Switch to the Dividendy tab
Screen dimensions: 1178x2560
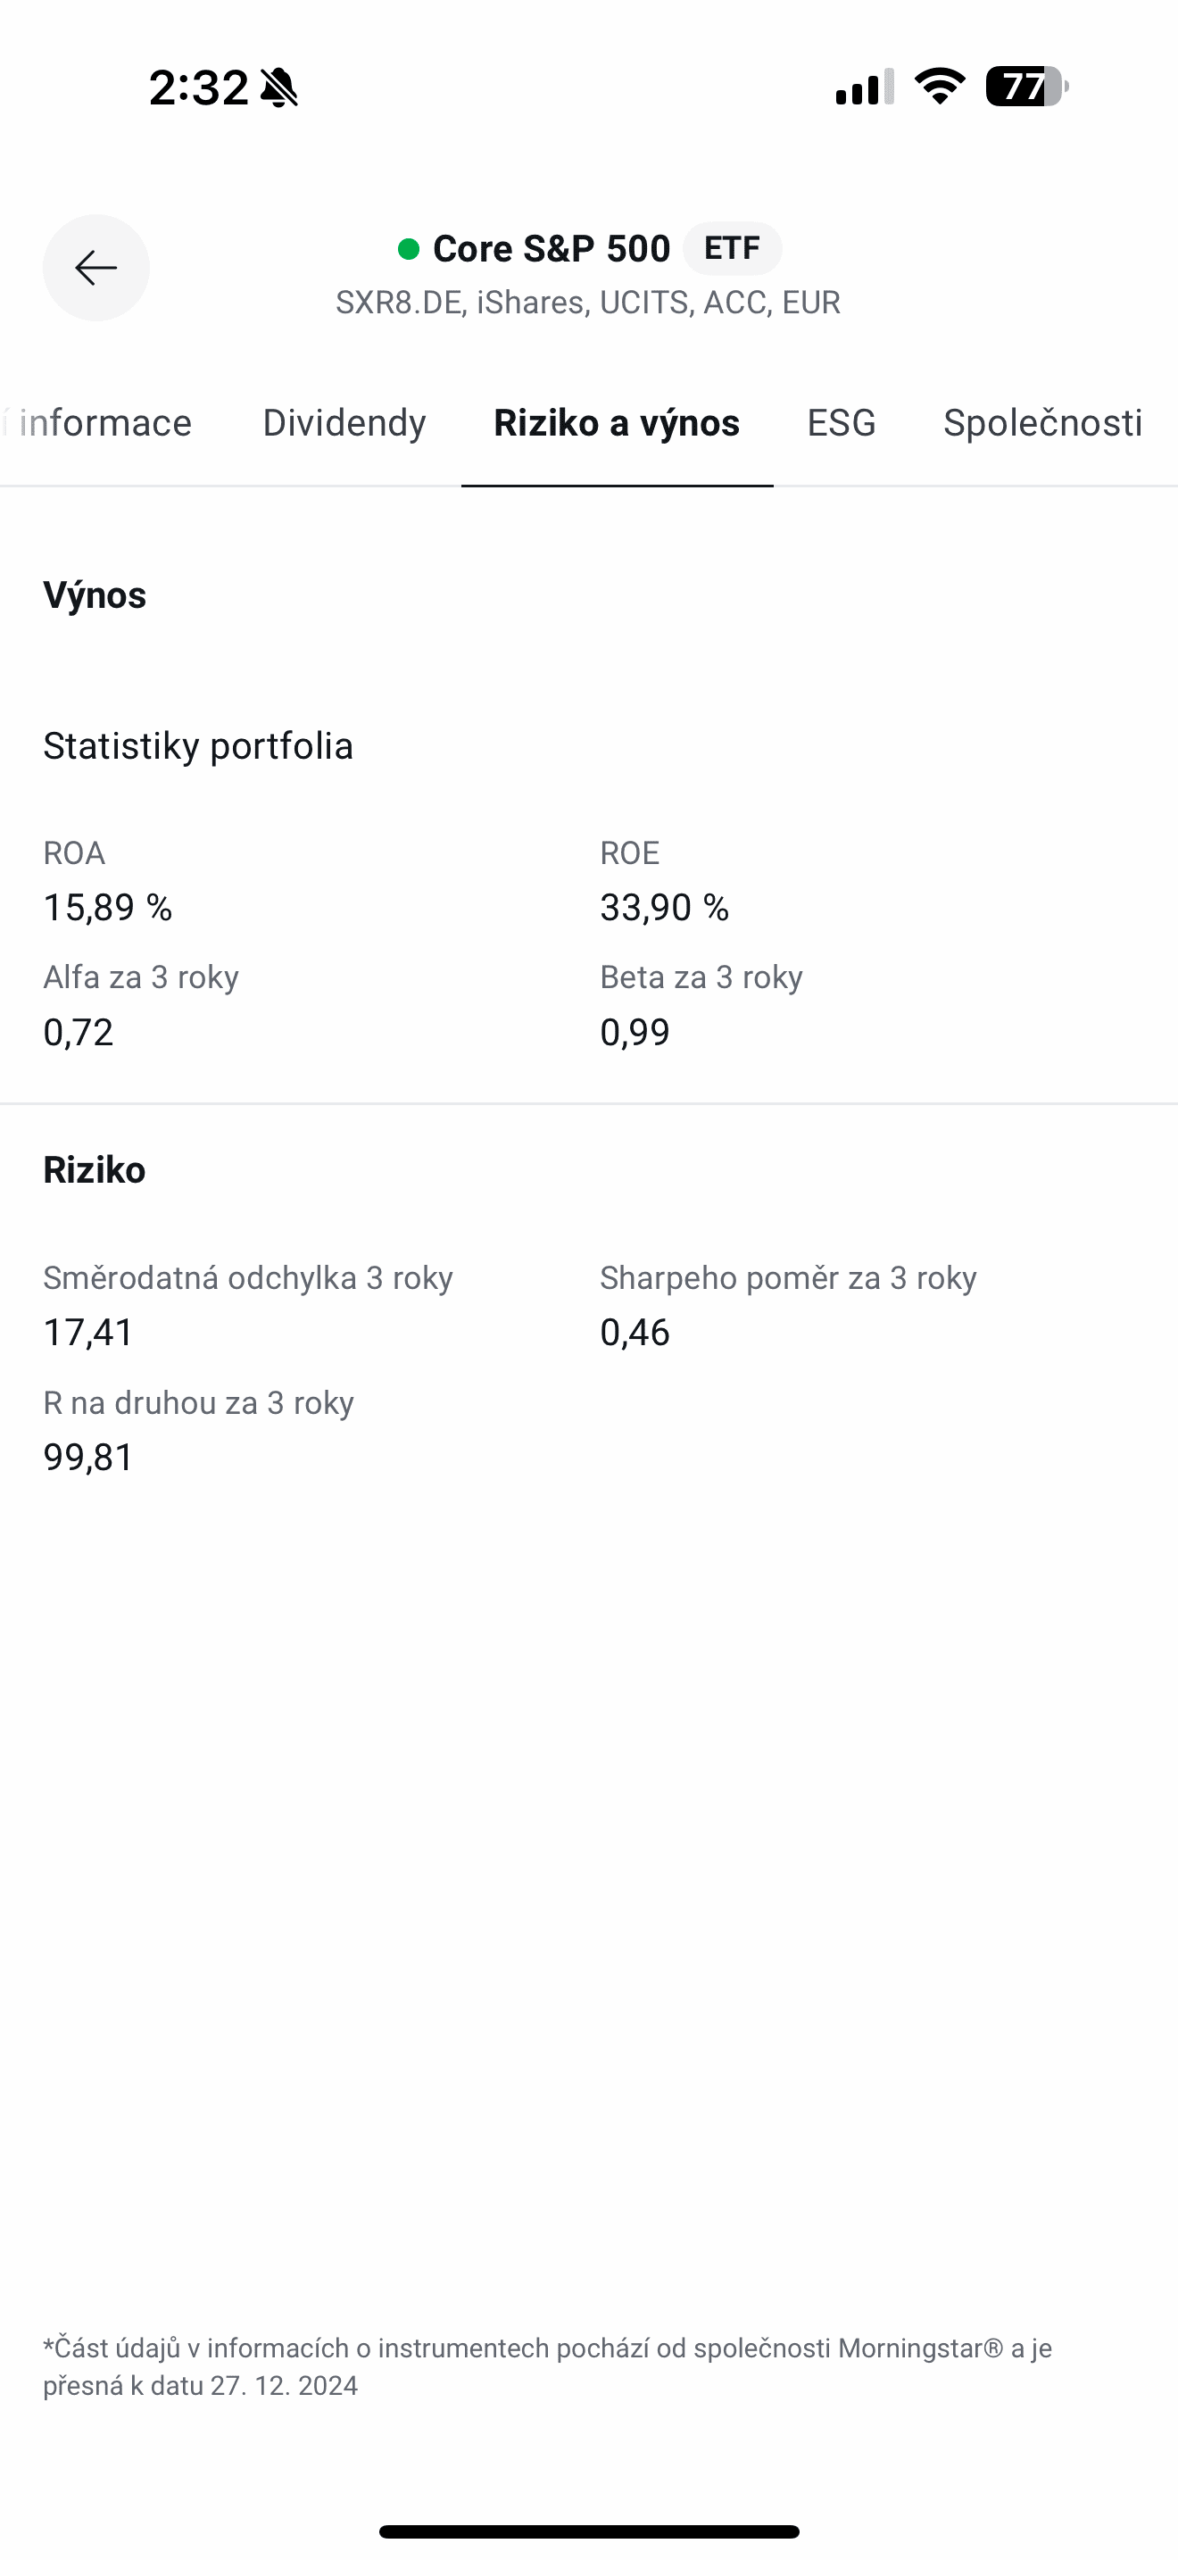tap(344, 423)
